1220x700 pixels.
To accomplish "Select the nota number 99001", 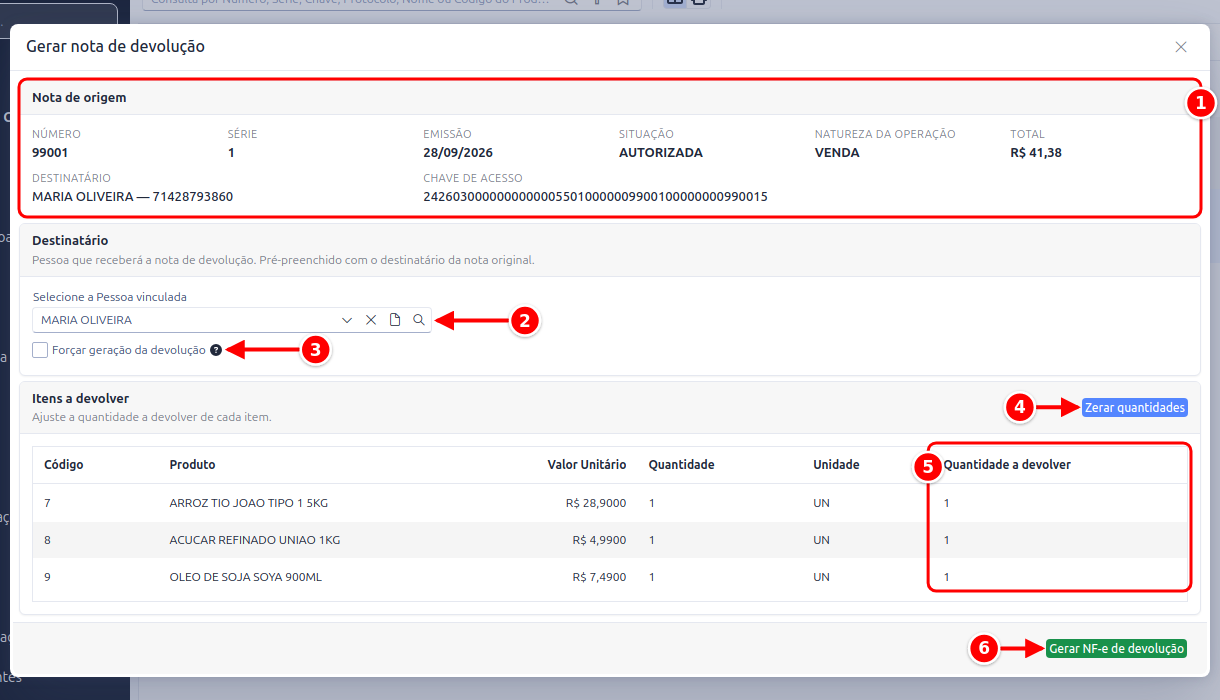I will (50, 153).
